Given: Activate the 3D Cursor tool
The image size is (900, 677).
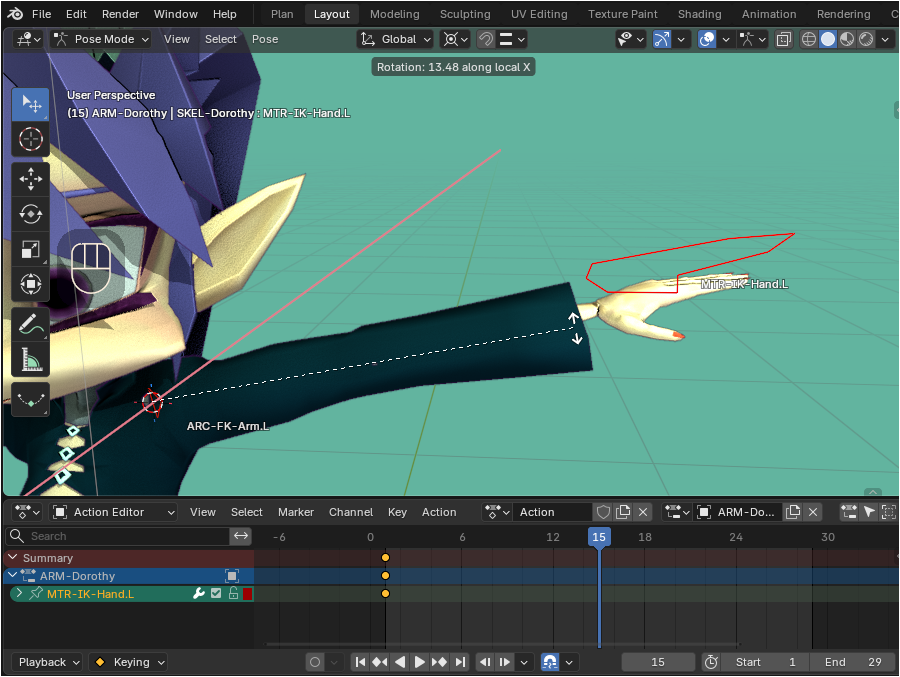Looking at the screenshot, I should (x=30, y=139).
